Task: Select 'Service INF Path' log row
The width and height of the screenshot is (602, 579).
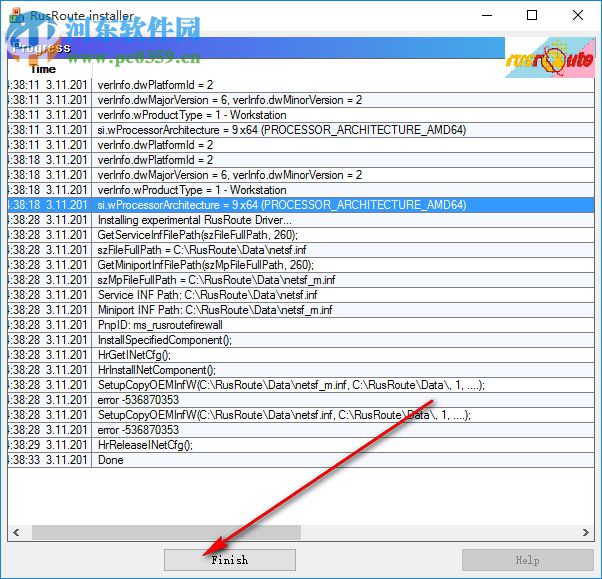Action: [x=301, y=295]
